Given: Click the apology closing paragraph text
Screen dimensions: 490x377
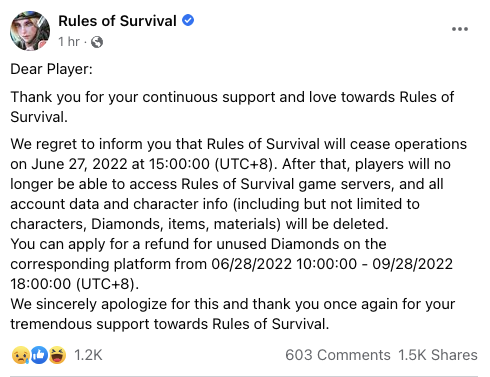Looking at the screenshot, I should point(233,314).
